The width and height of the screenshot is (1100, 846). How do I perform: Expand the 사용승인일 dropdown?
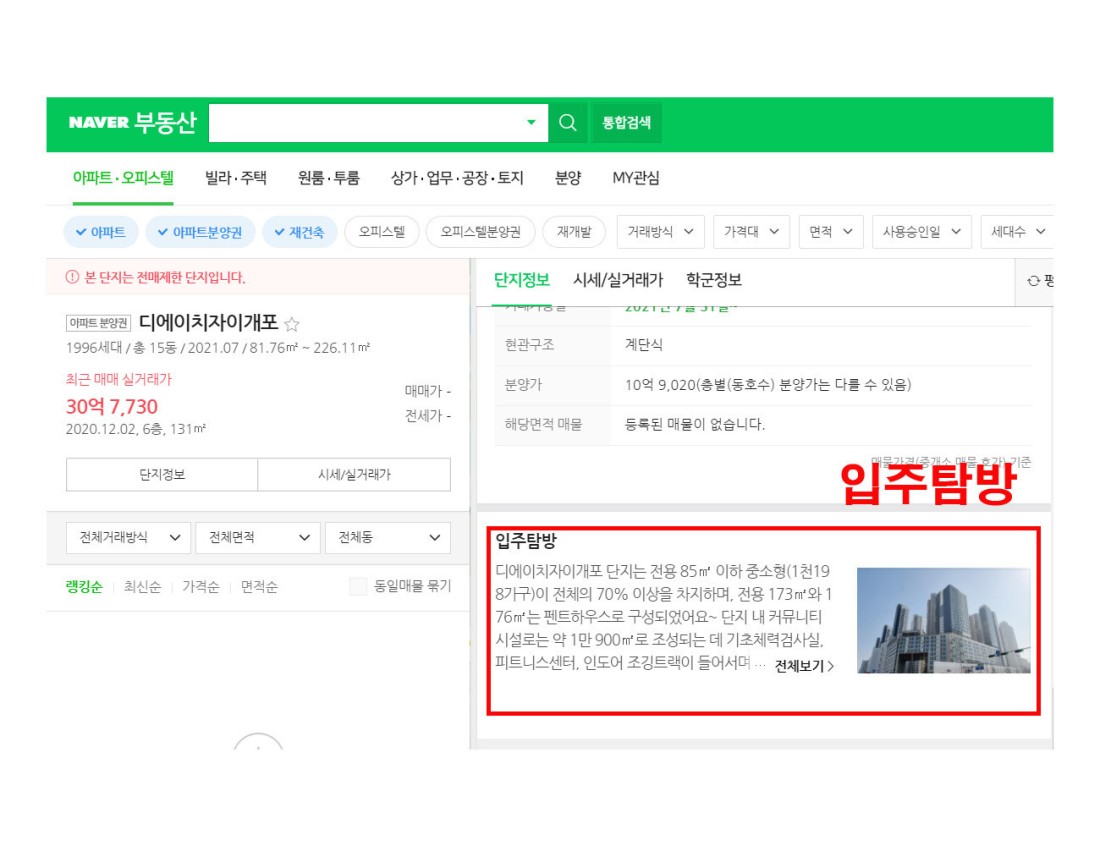coord(922,232)
